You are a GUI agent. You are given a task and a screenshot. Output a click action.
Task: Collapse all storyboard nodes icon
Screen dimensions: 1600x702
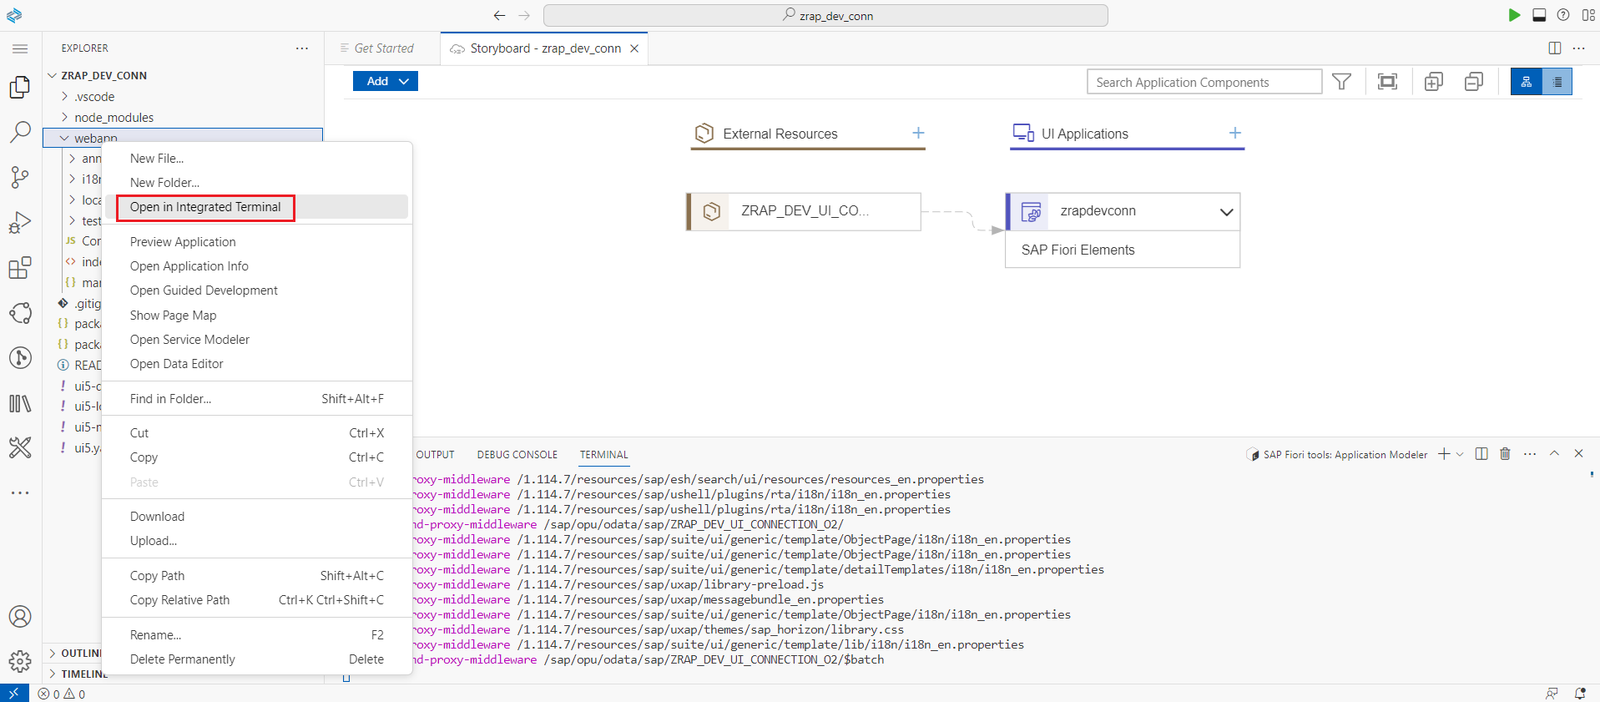(1473, 82)
